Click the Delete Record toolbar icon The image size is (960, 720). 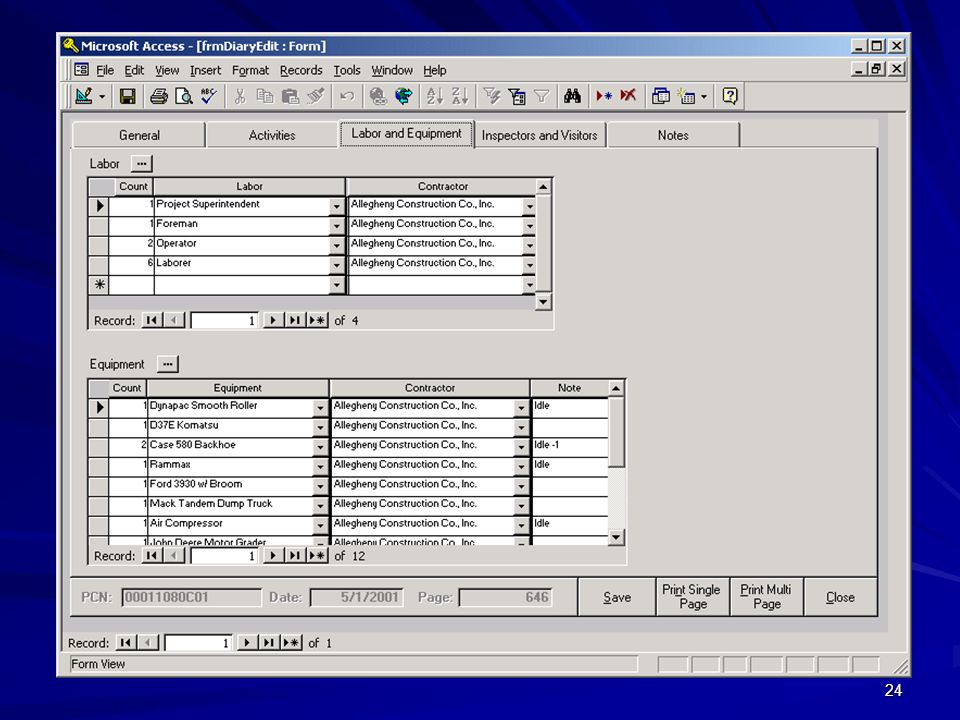click(x=628, y=96)
